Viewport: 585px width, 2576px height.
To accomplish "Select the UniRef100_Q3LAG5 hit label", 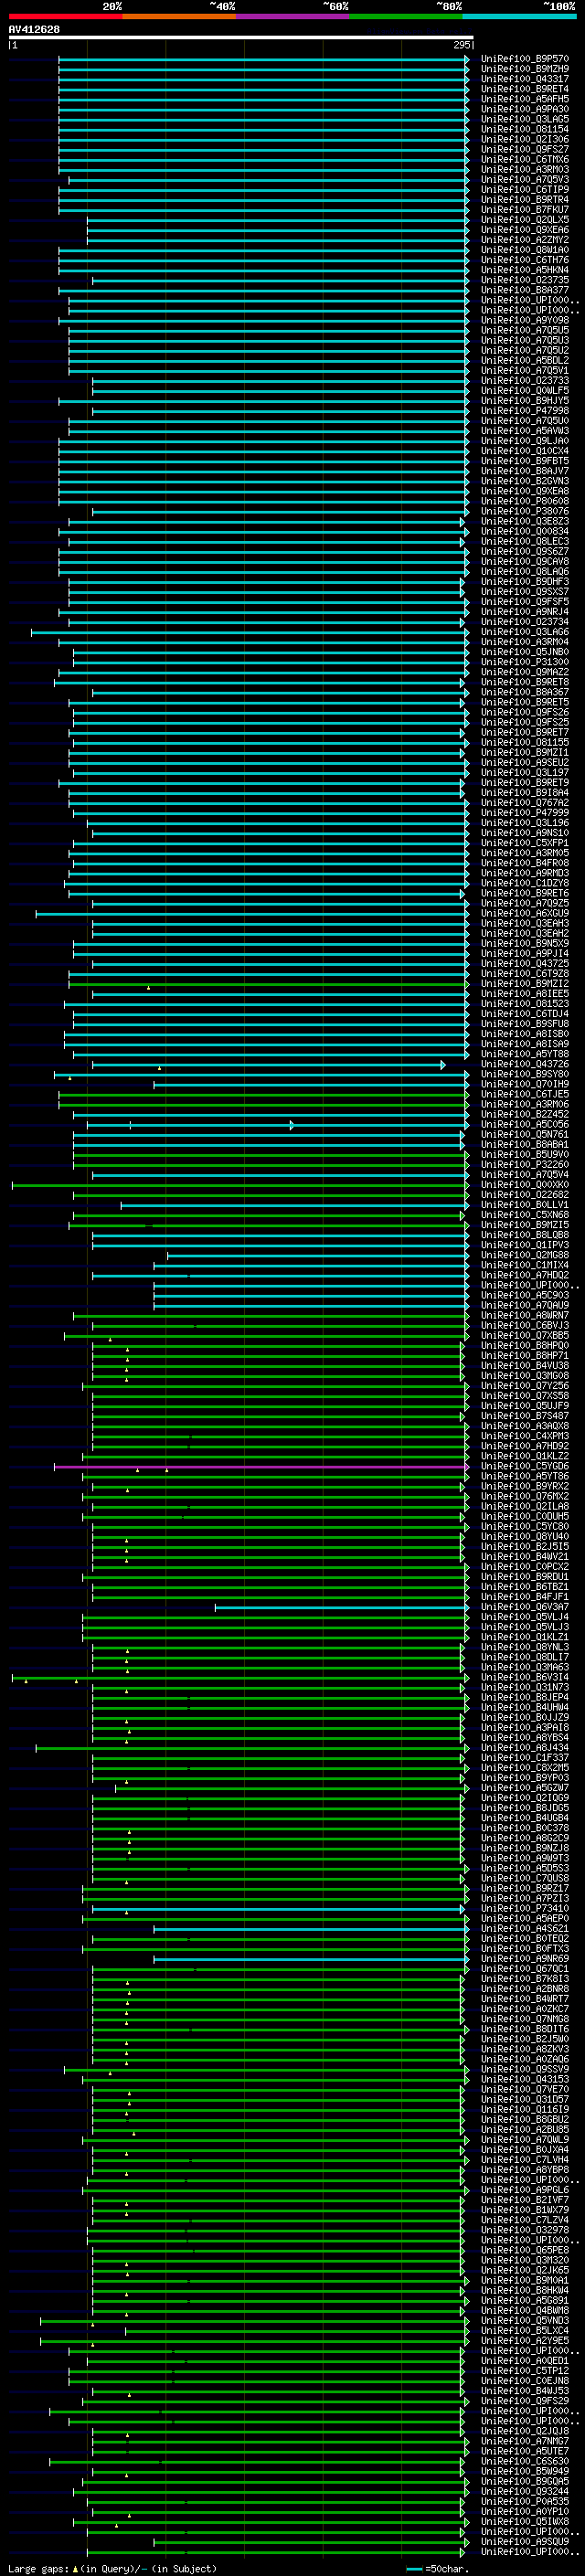I will 525,119.
